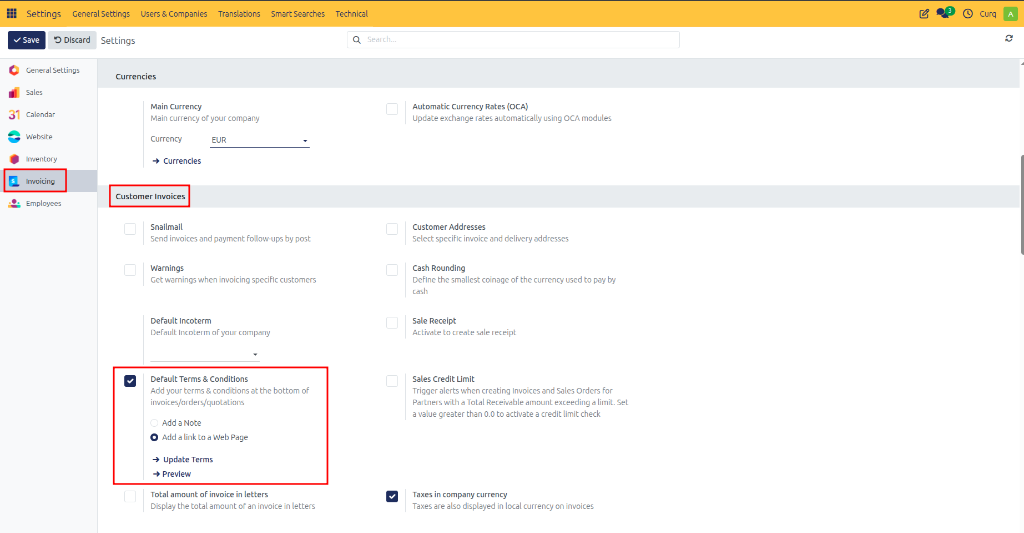Viewport: 1024px width, 533px height.
Task: Follow the Preview link
Action: coord(172,474)
